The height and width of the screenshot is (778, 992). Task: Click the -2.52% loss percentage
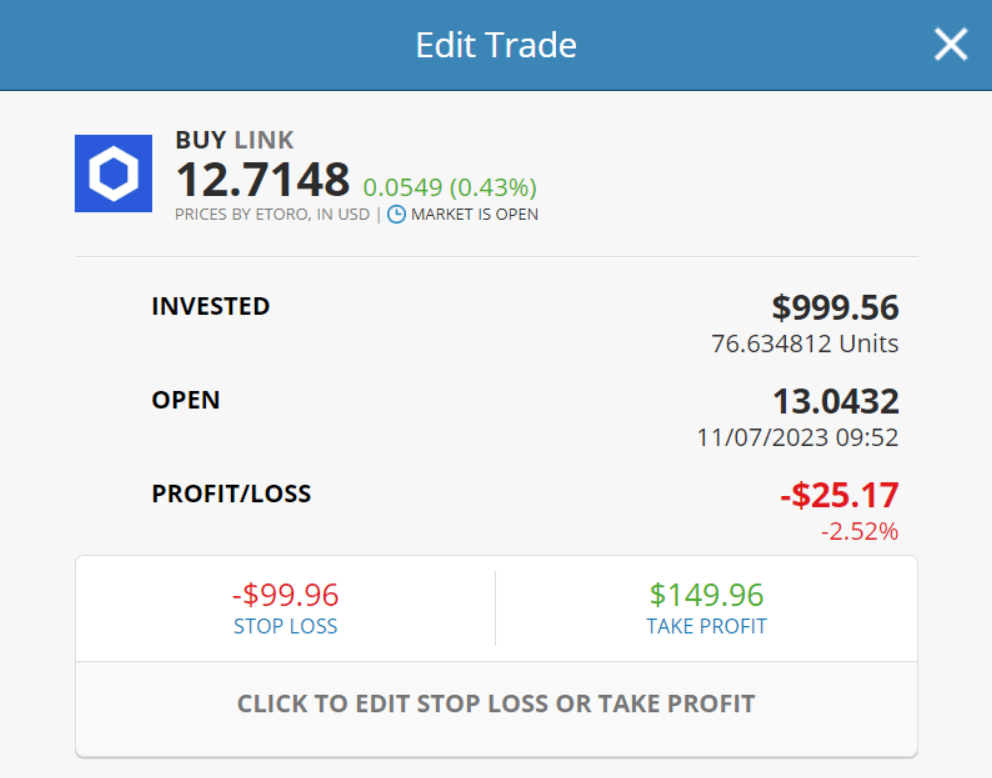[859, 531]
